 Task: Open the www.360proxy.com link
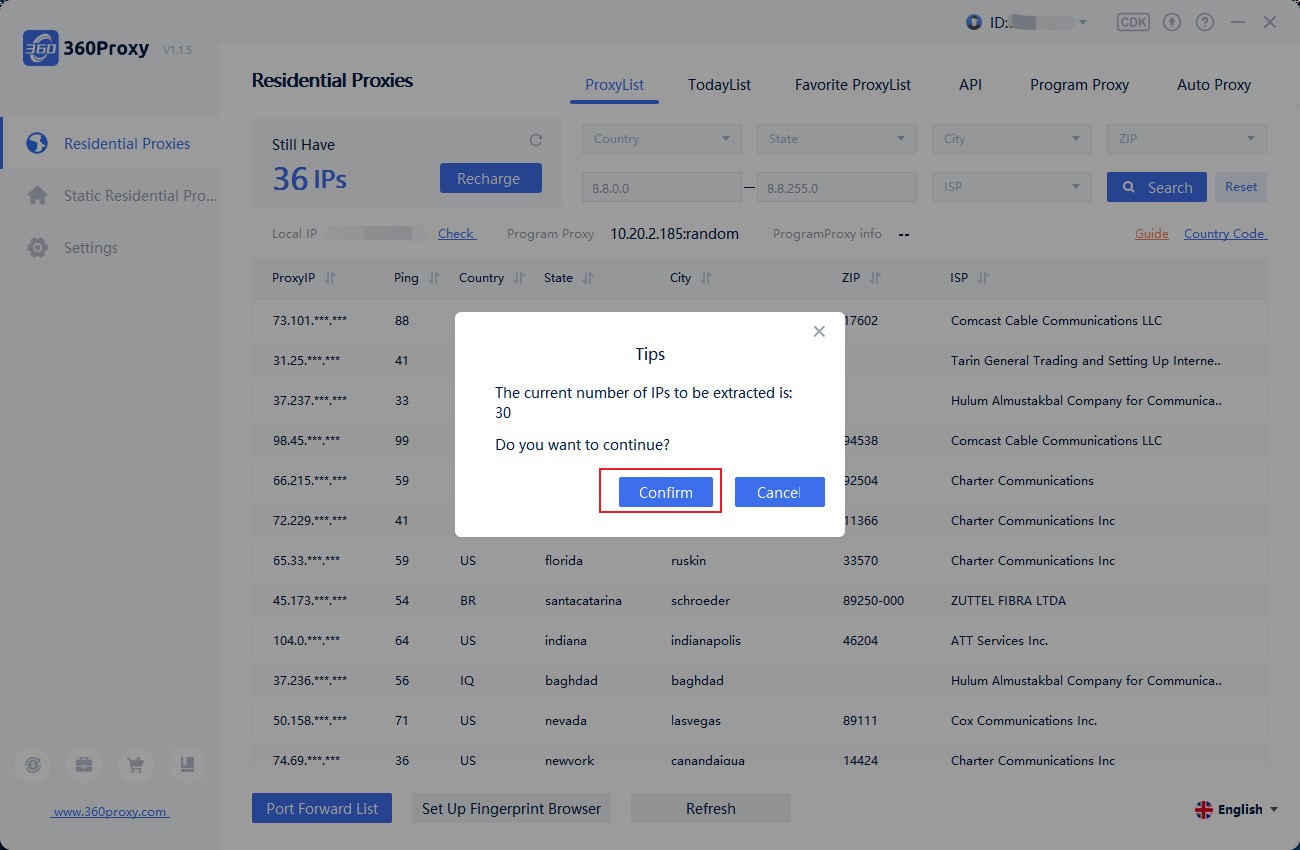(x=110, y=812)
